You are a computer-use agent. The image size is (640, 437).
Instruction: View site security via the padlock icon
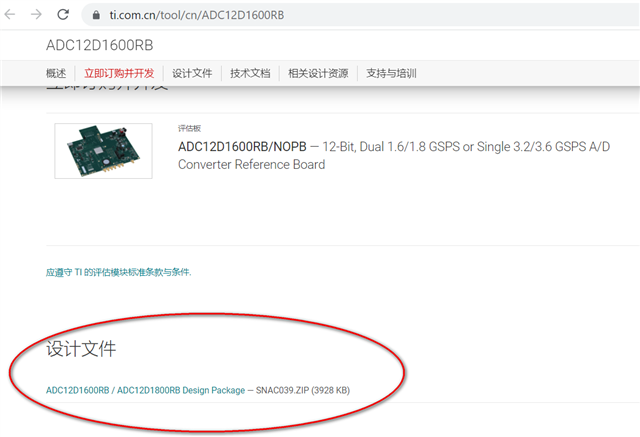(96, 15)
